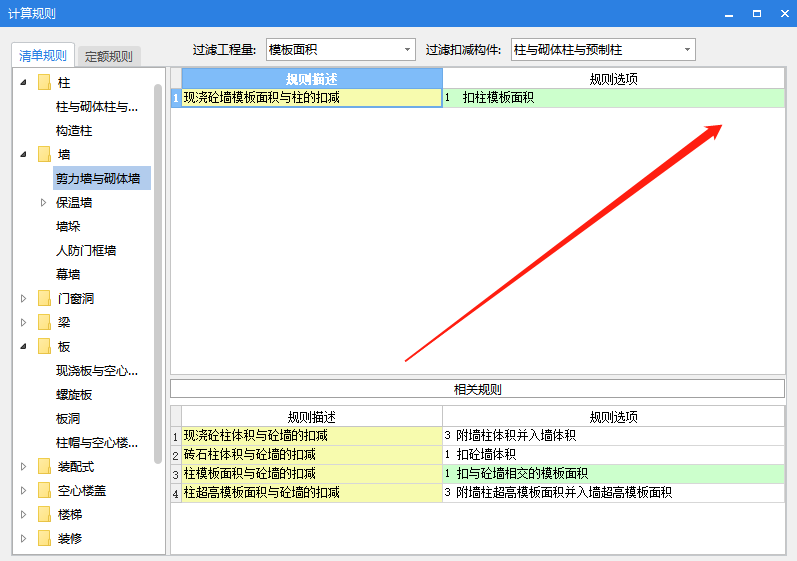Screen dimensions: 797x561
Task: Click the 楼梯 folder icon
Action: click(45, 514)
